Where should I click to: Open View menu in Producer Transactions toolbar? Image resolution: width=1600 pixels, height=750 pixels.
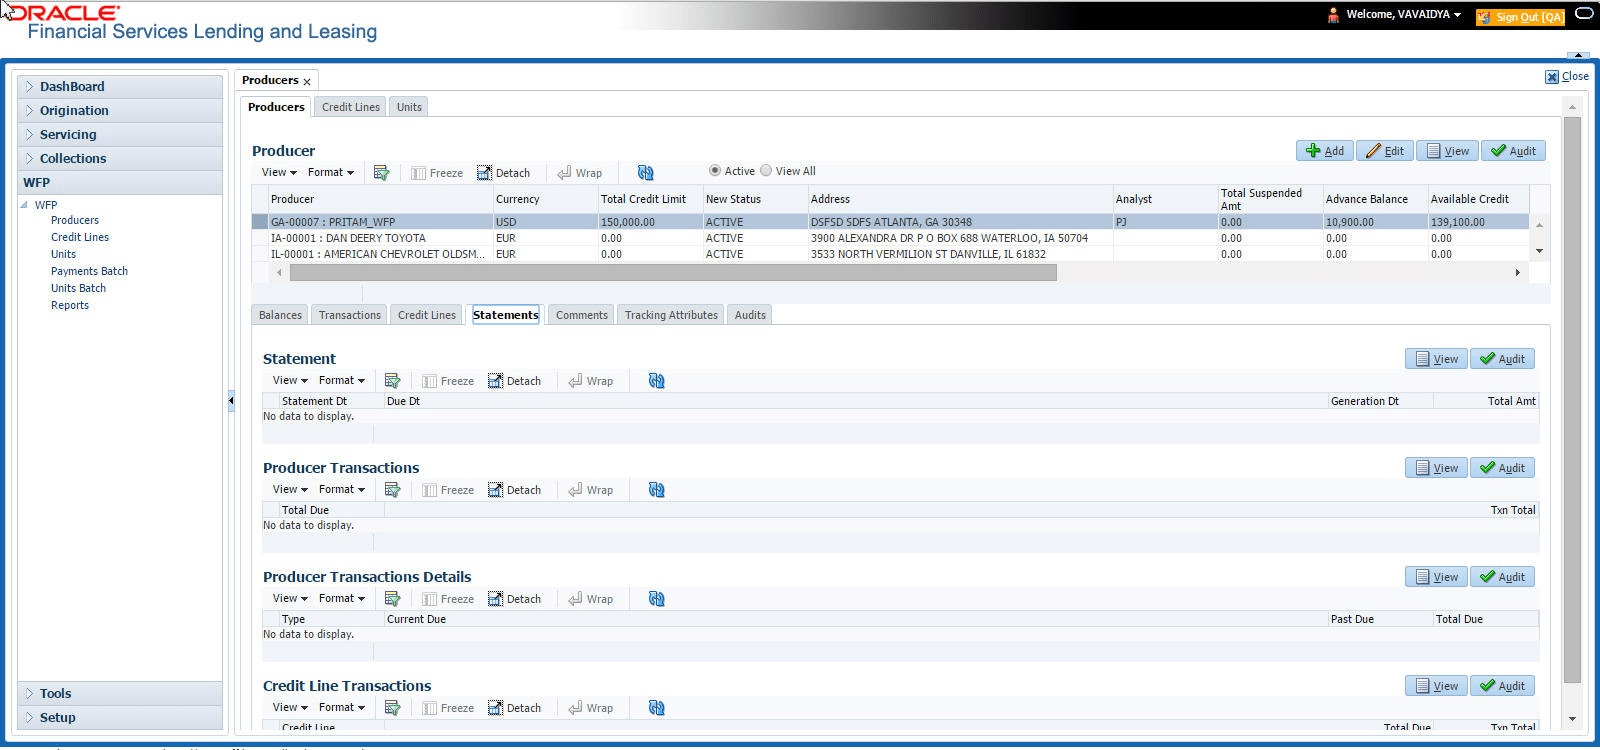click(x=290, y=489)
